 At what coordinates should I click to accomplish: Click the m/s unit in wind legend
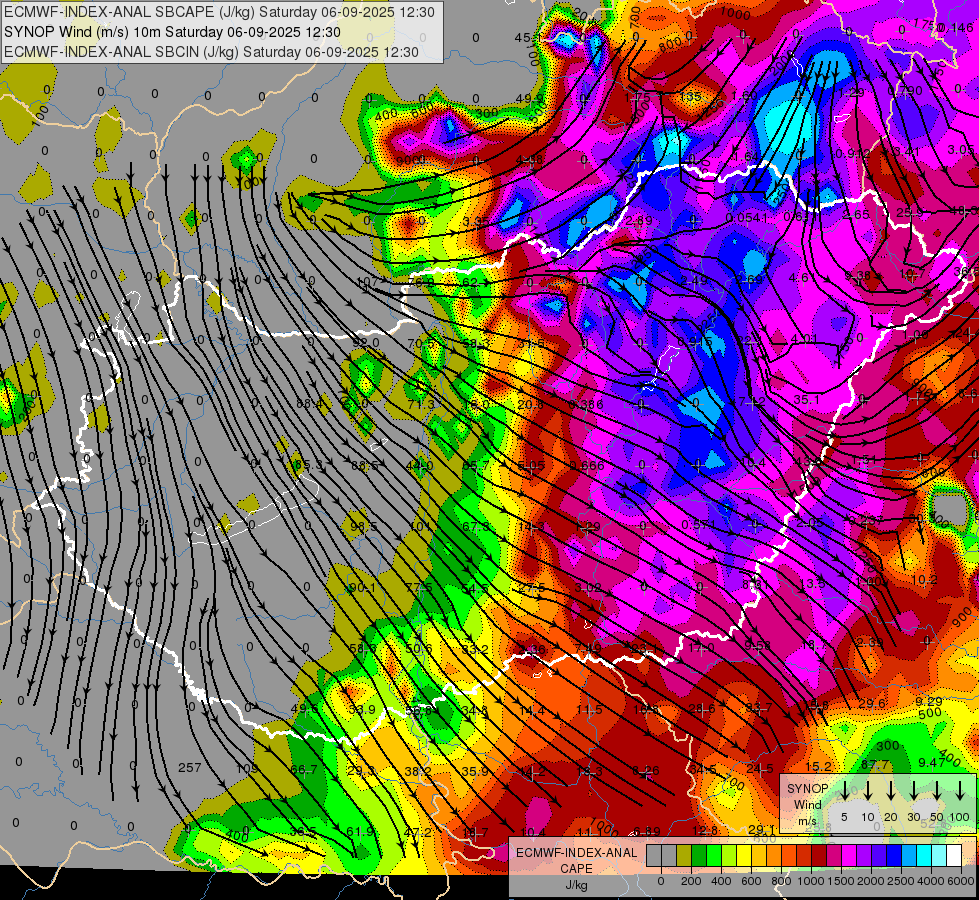click(x=807, y=821)
